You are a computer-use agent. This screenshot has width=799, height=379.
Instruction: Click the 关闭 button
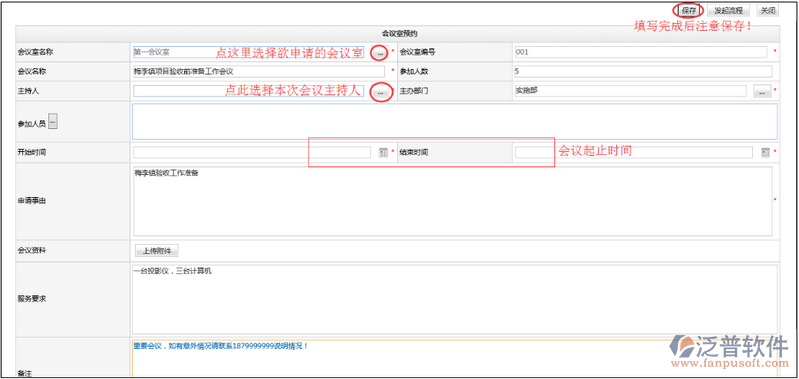pos(768,11)
